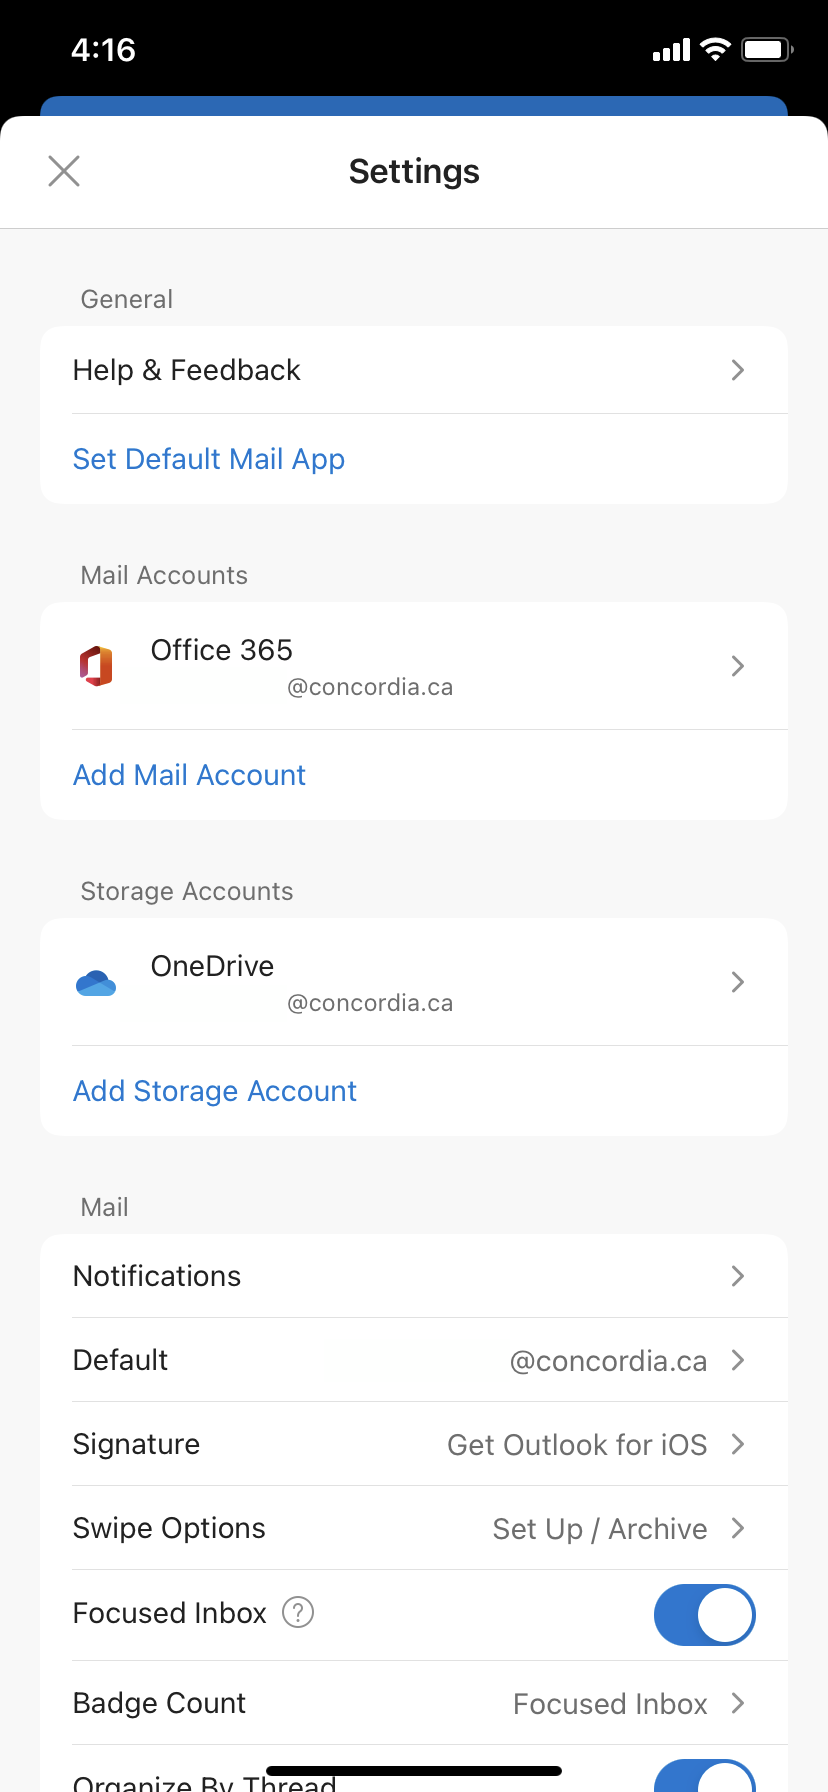Viewport: 828px width, 1792px height.
Task: Open the Default mail account label
Action: pos(121,1360)
